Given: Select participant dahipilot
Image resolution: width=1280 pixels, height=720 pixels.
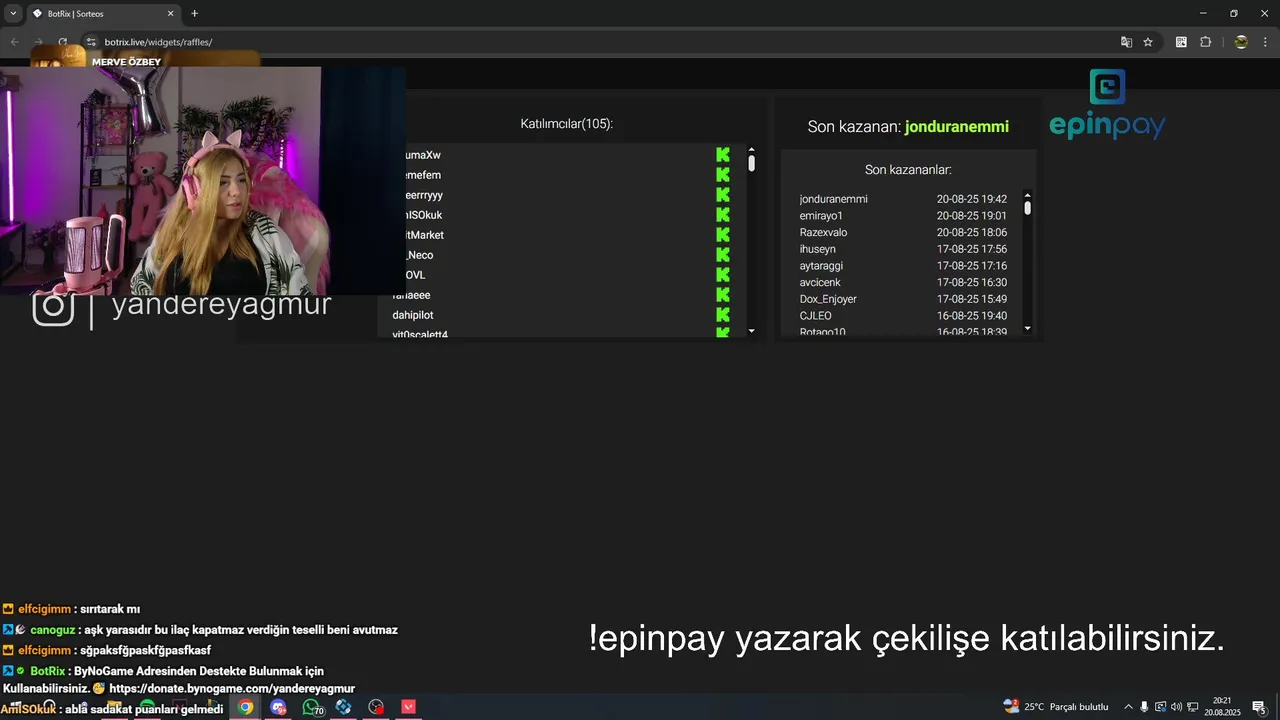Looking at the screenshot, I should [x=412, y=315].
